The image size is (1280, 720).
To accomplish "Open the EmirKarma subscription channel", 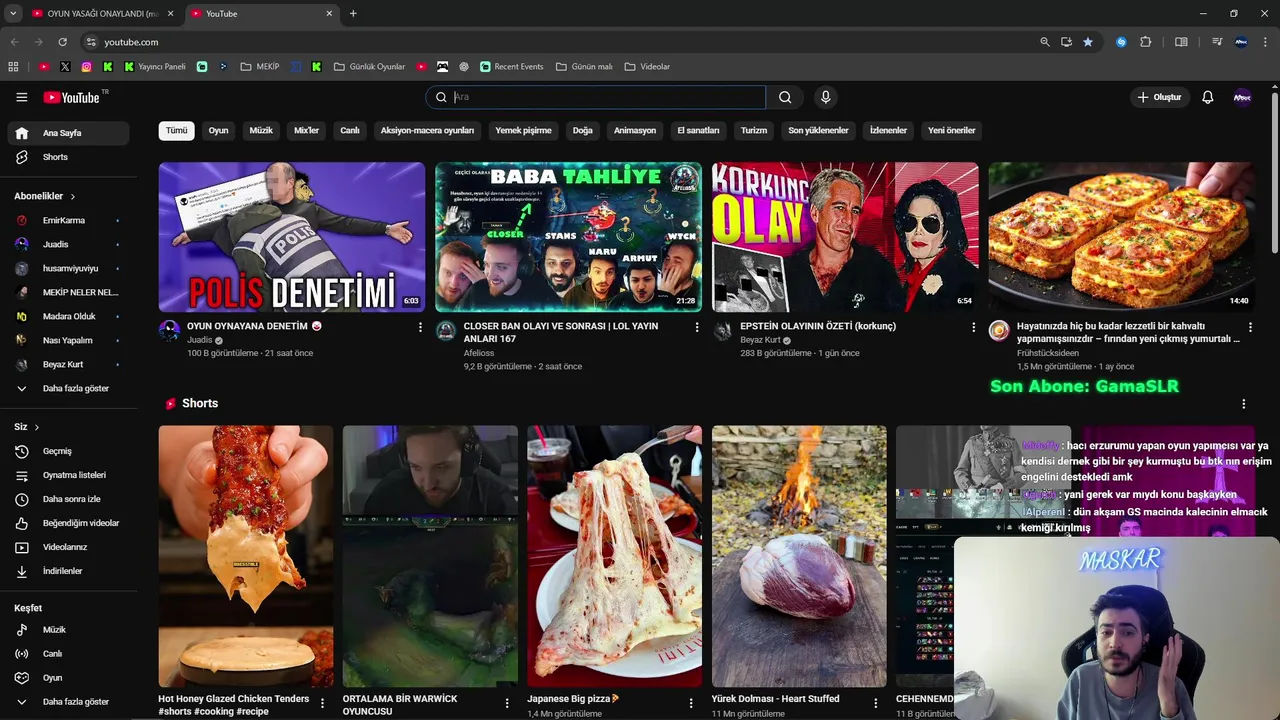I will 68,220.
